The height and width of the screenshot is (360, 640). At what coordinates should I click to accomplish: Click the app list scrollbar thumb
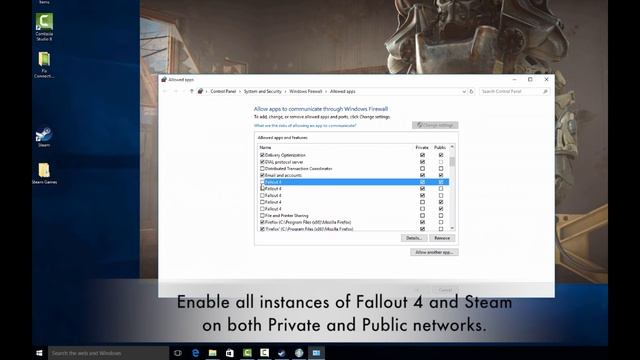click(452, 162)
